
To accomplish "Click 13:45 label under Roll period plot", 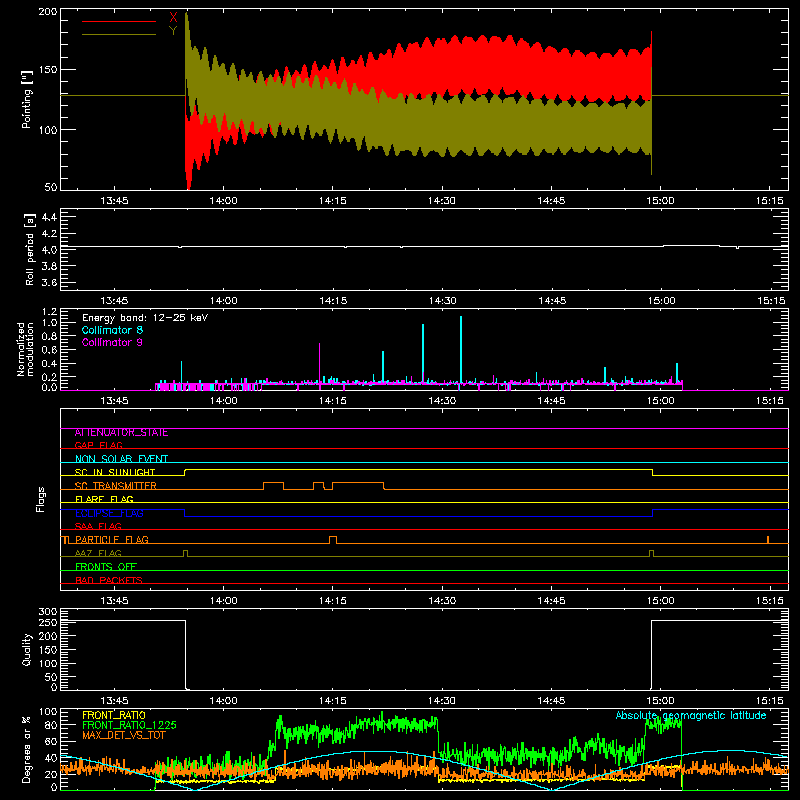I will pyautogui.click(x=114, y=301).
